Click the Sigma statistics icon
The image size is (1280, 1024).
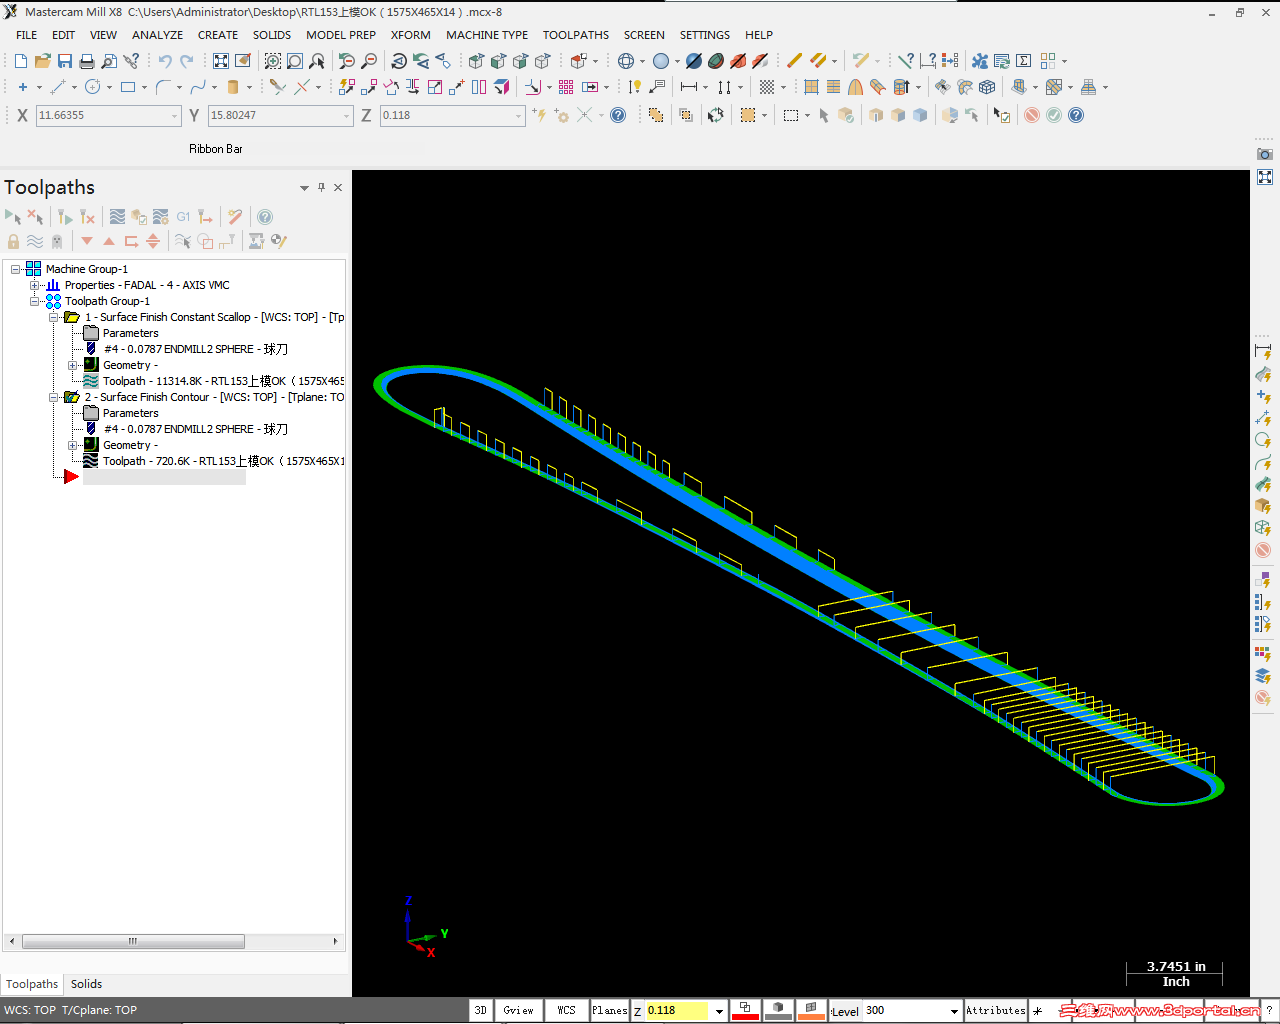click(x=1024, y=61)
